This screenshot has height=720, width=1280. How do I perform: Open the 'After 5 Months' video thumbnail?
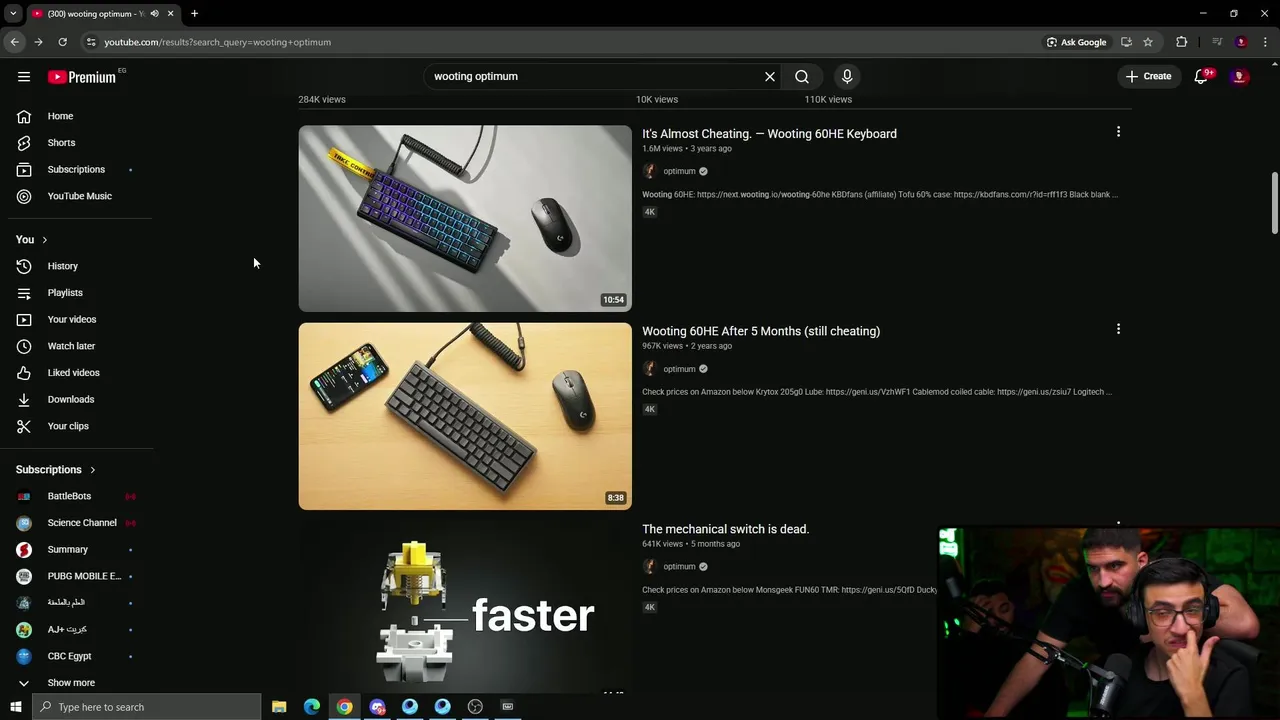click(465, 416)
